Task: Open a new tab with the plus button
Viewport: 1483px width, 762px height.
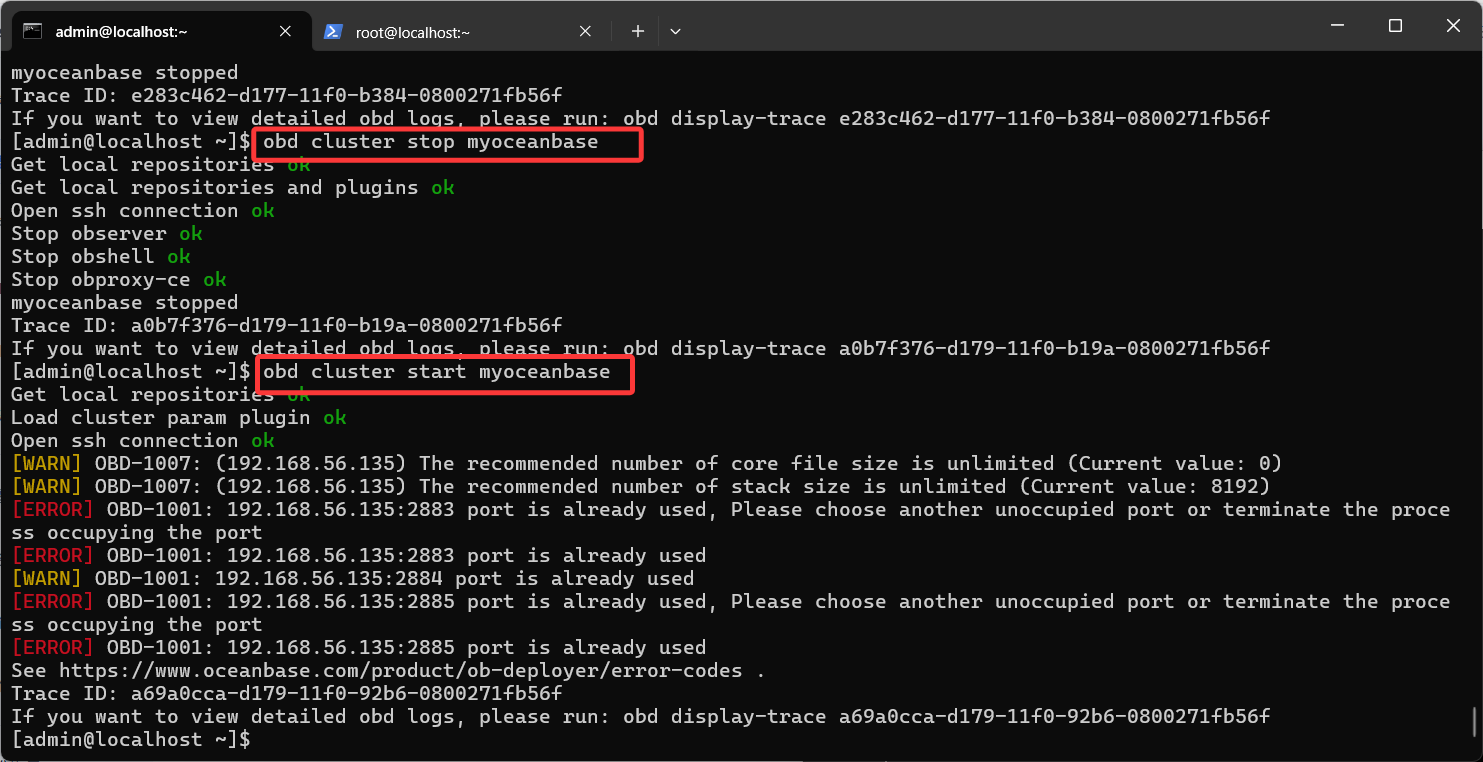Action: coord(637,32)
